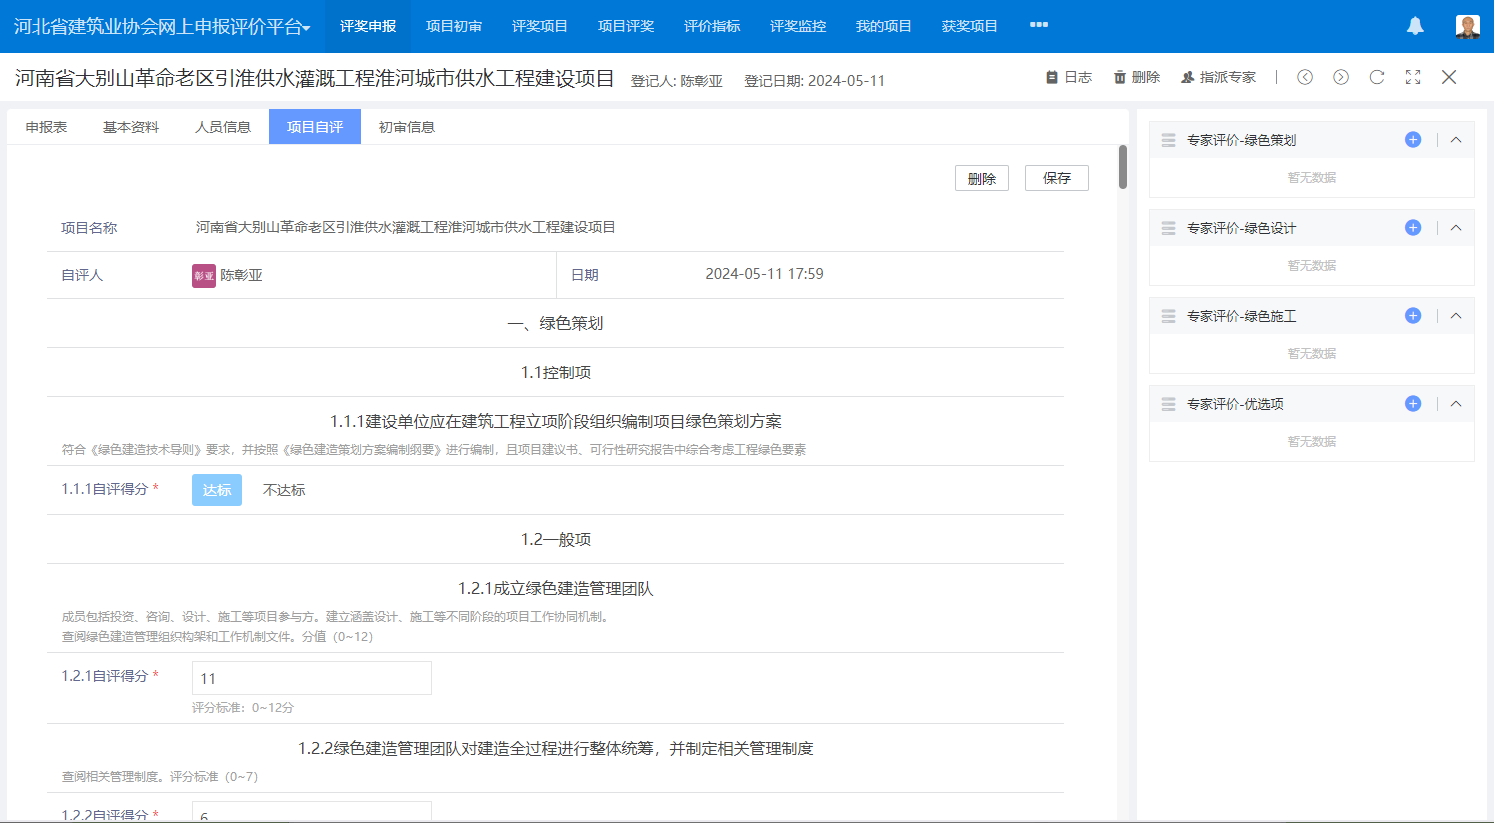Click the 删除 button above the form
This screenshot has height=823, width=1494.
pyautogui.click(x=981, y=178)
